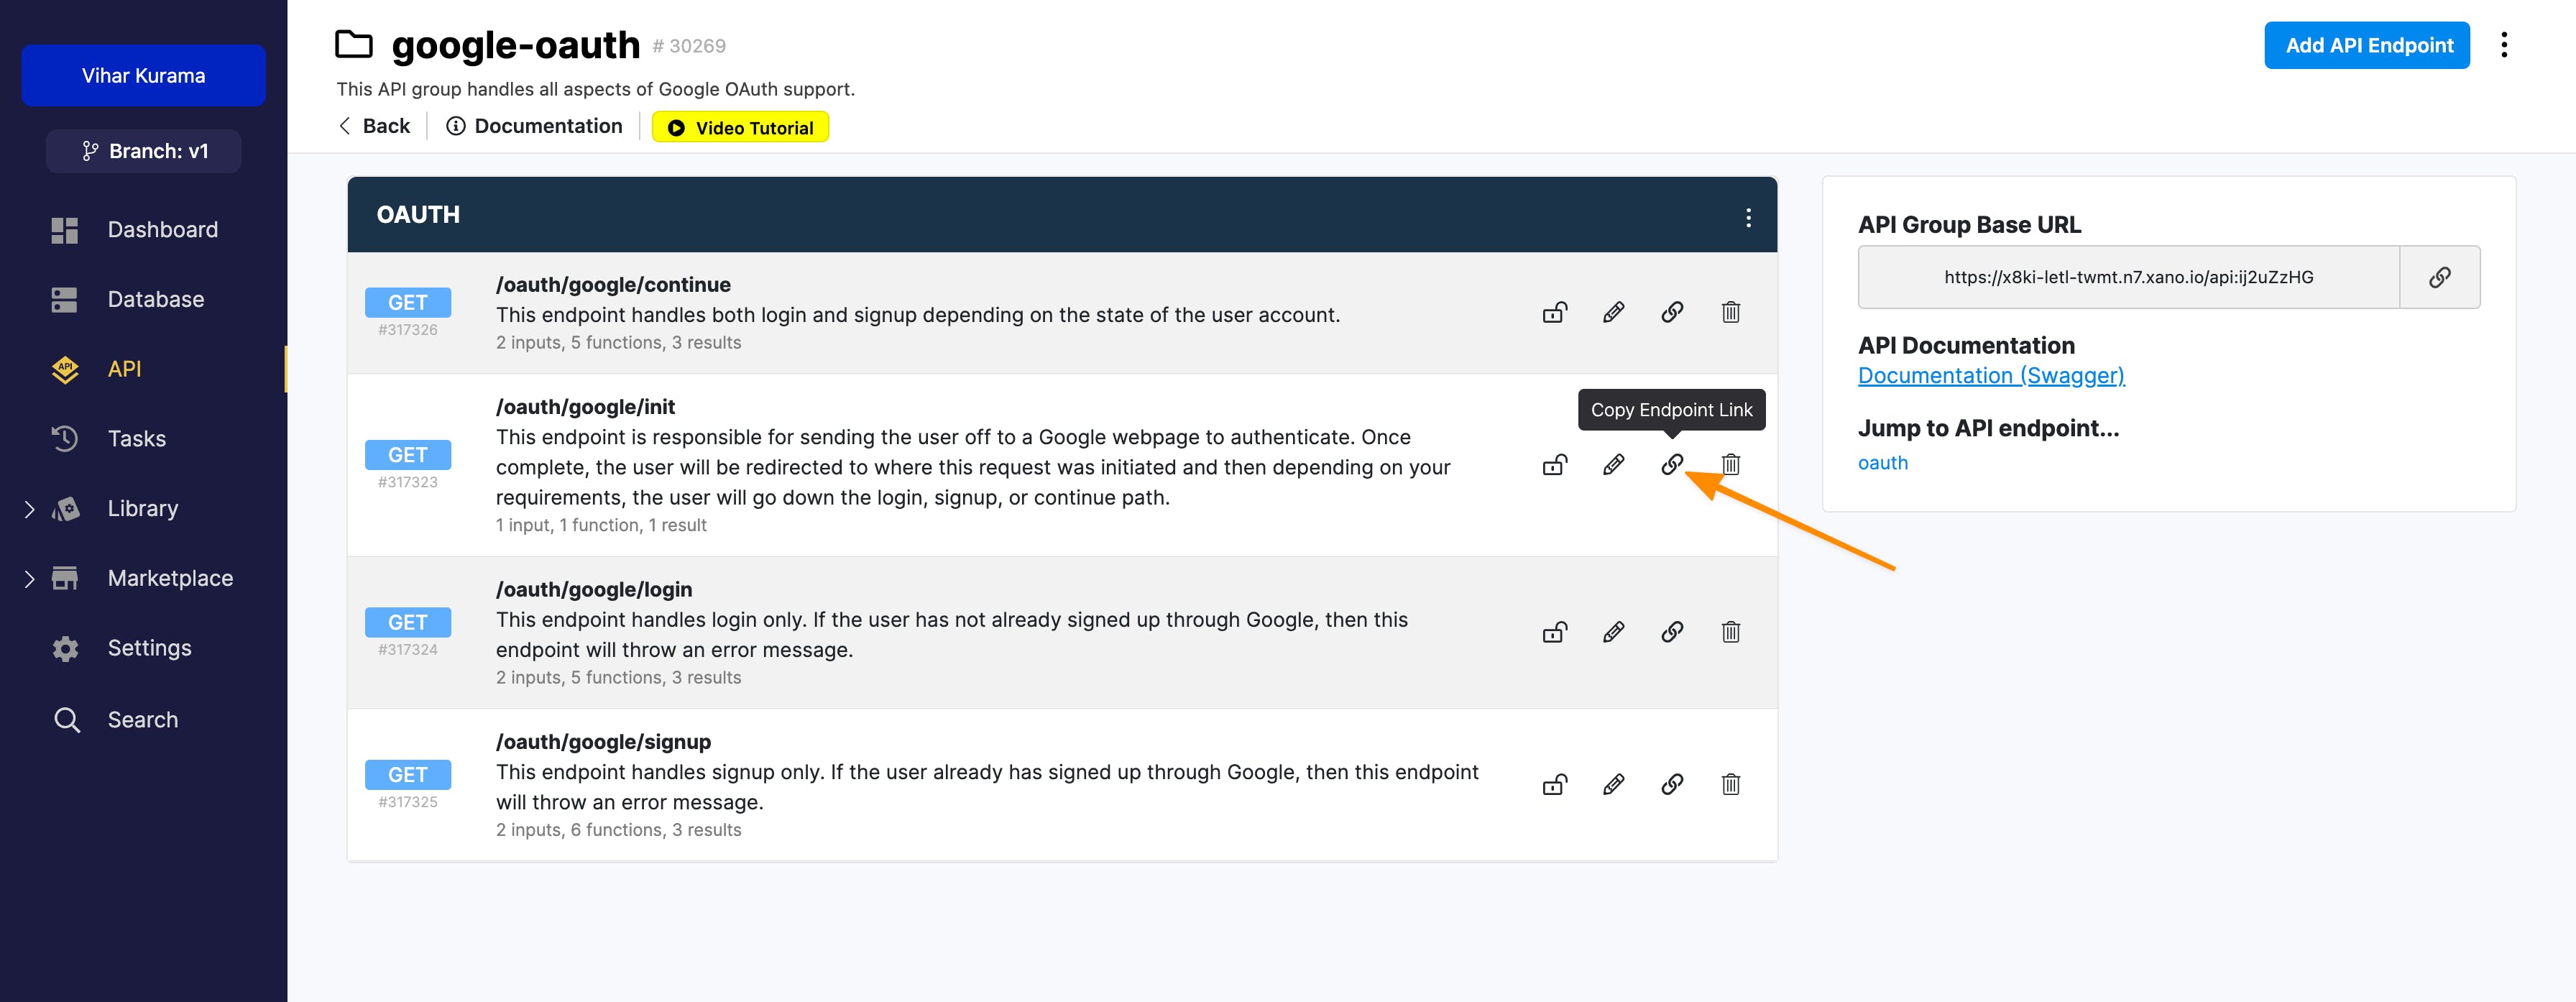This screenshot has height=1002, width=2576.
Task: Copy link of /oauth/google/signup endpoint
Action: pos(1672,784)
